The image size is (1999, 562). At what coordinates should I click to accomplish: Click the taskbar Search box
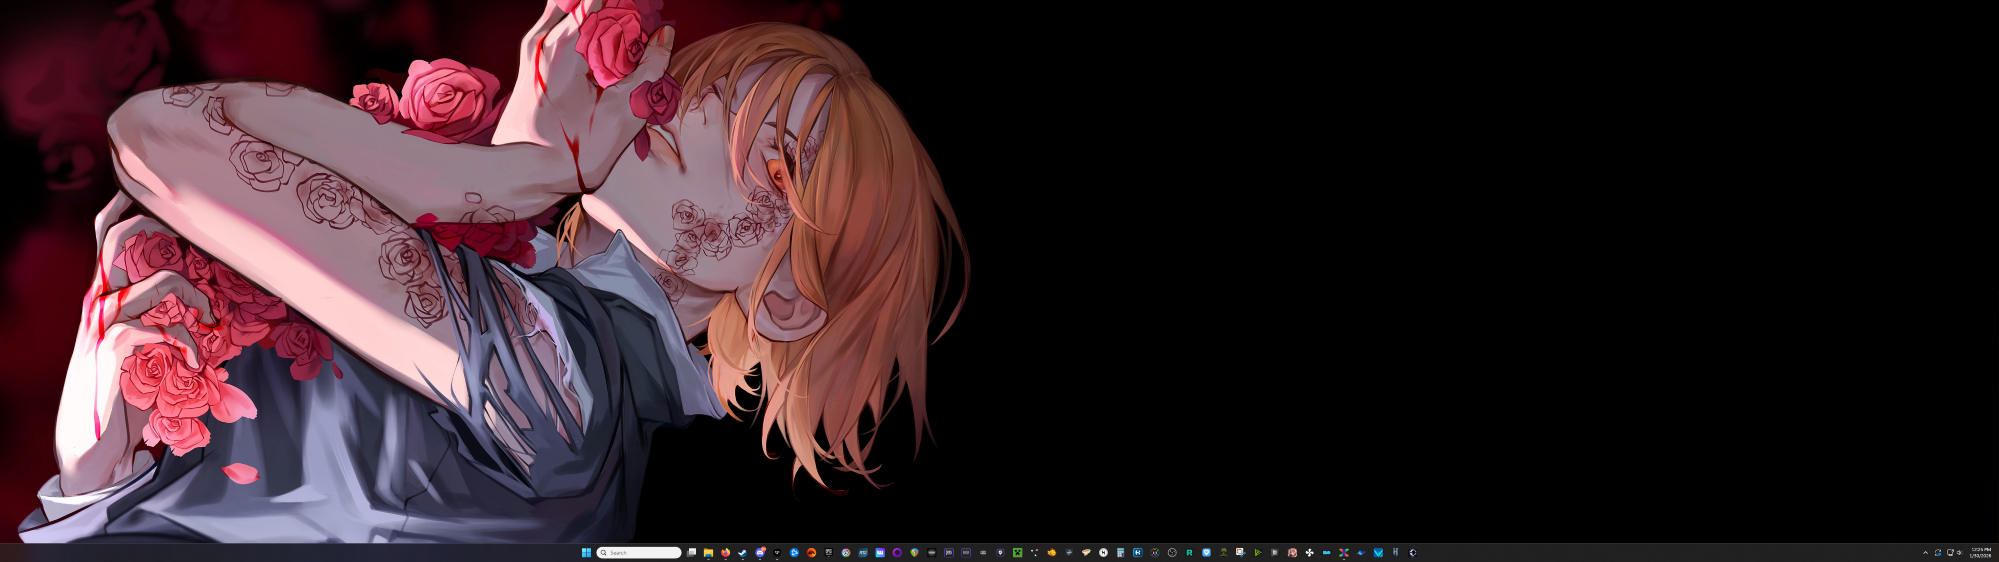(640, 552)
